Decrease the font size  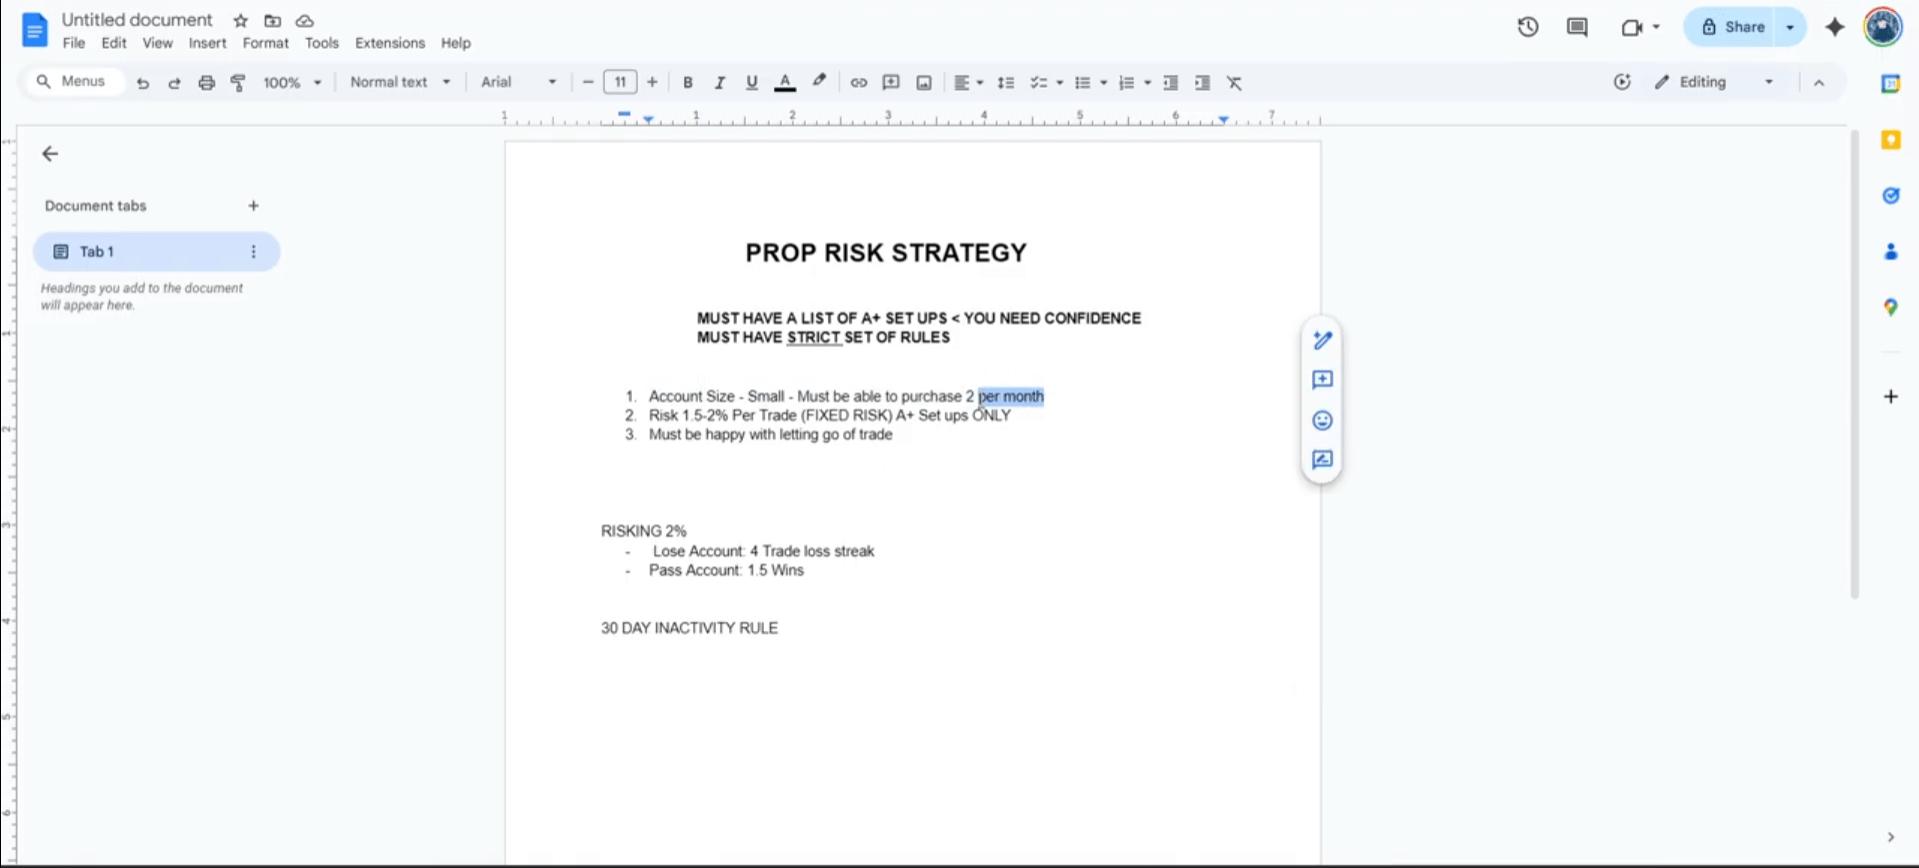(x=588, y=82)
